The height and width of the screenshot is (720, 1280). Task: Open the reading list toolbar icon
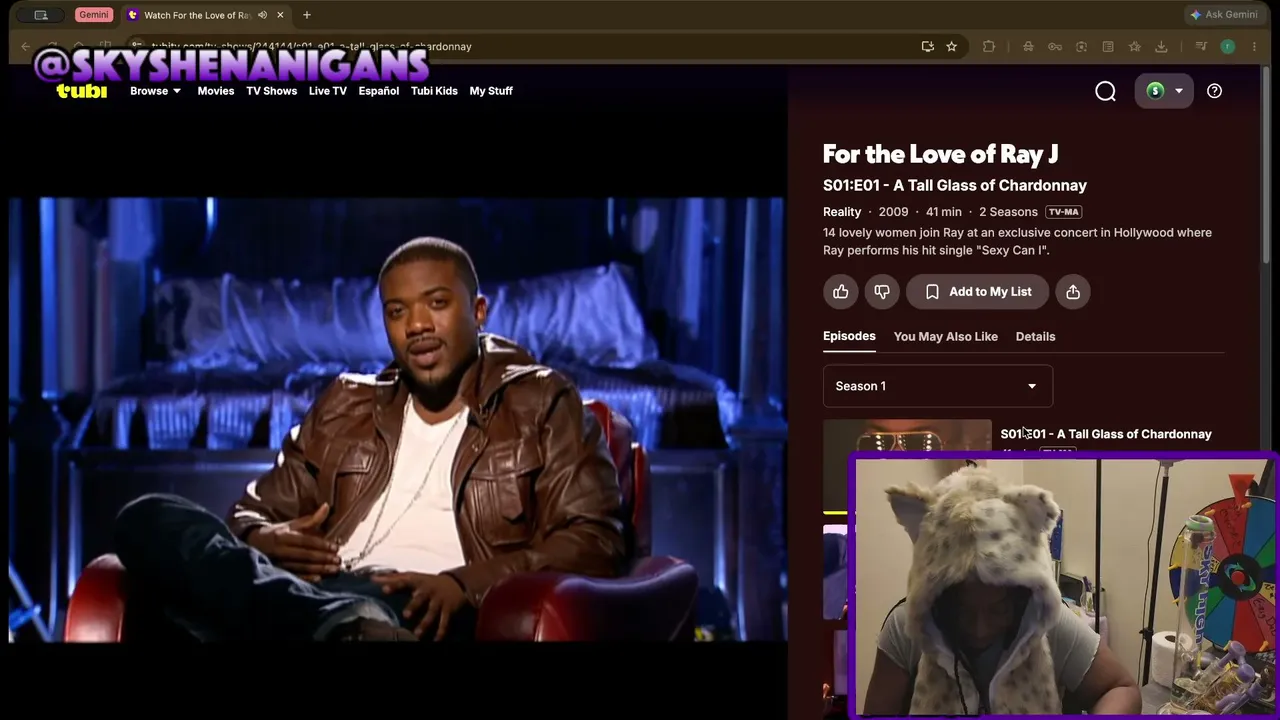[1108, 46]
